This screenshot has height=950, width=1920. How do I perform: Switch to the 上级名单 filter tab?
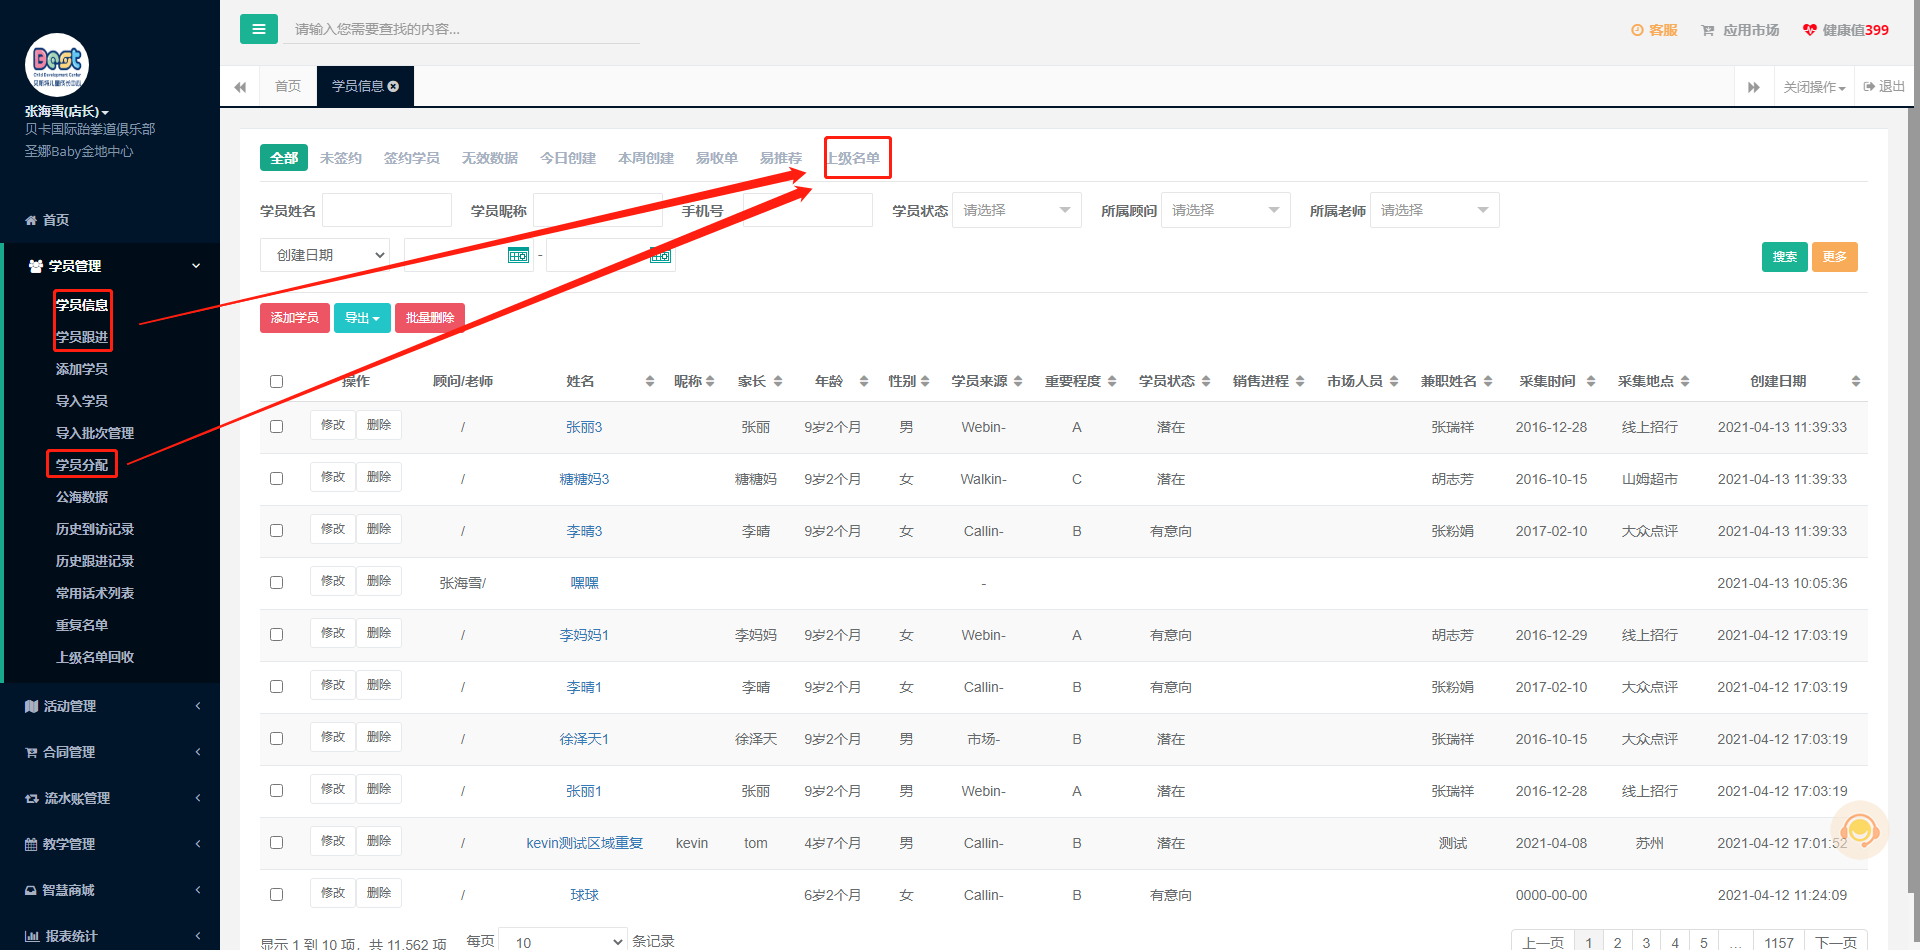[x=853, y=158]
